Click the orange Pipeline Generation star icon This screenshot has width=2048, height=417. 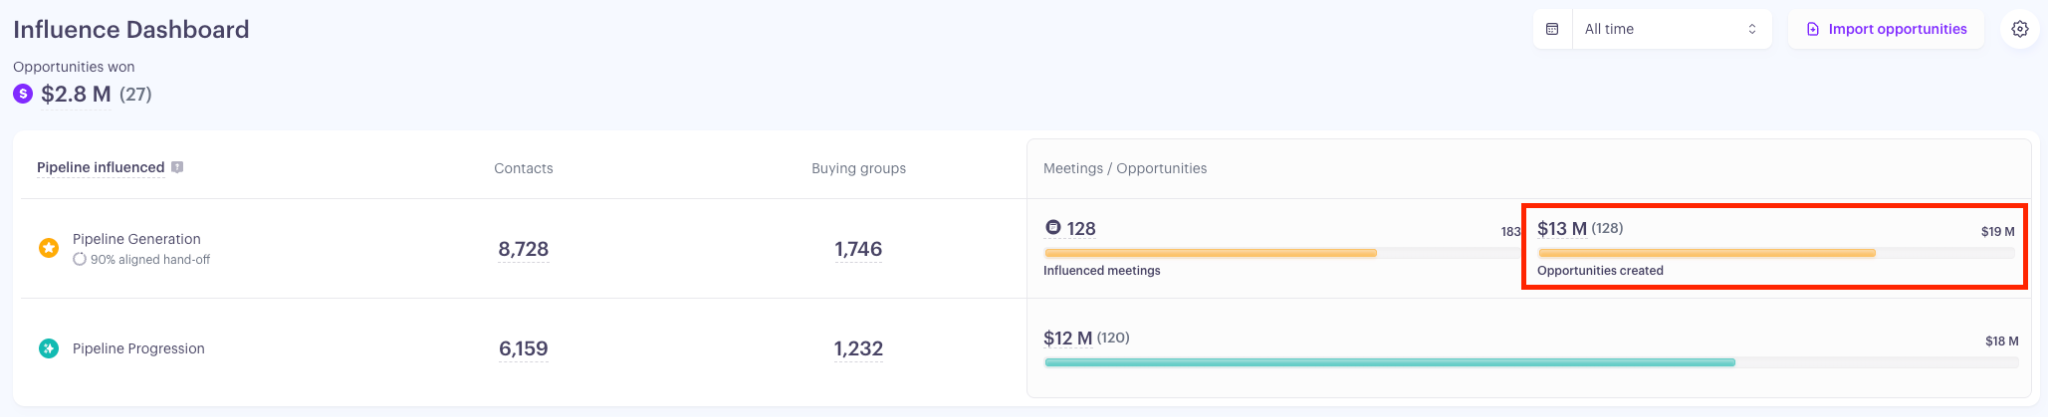pos(48,248)
